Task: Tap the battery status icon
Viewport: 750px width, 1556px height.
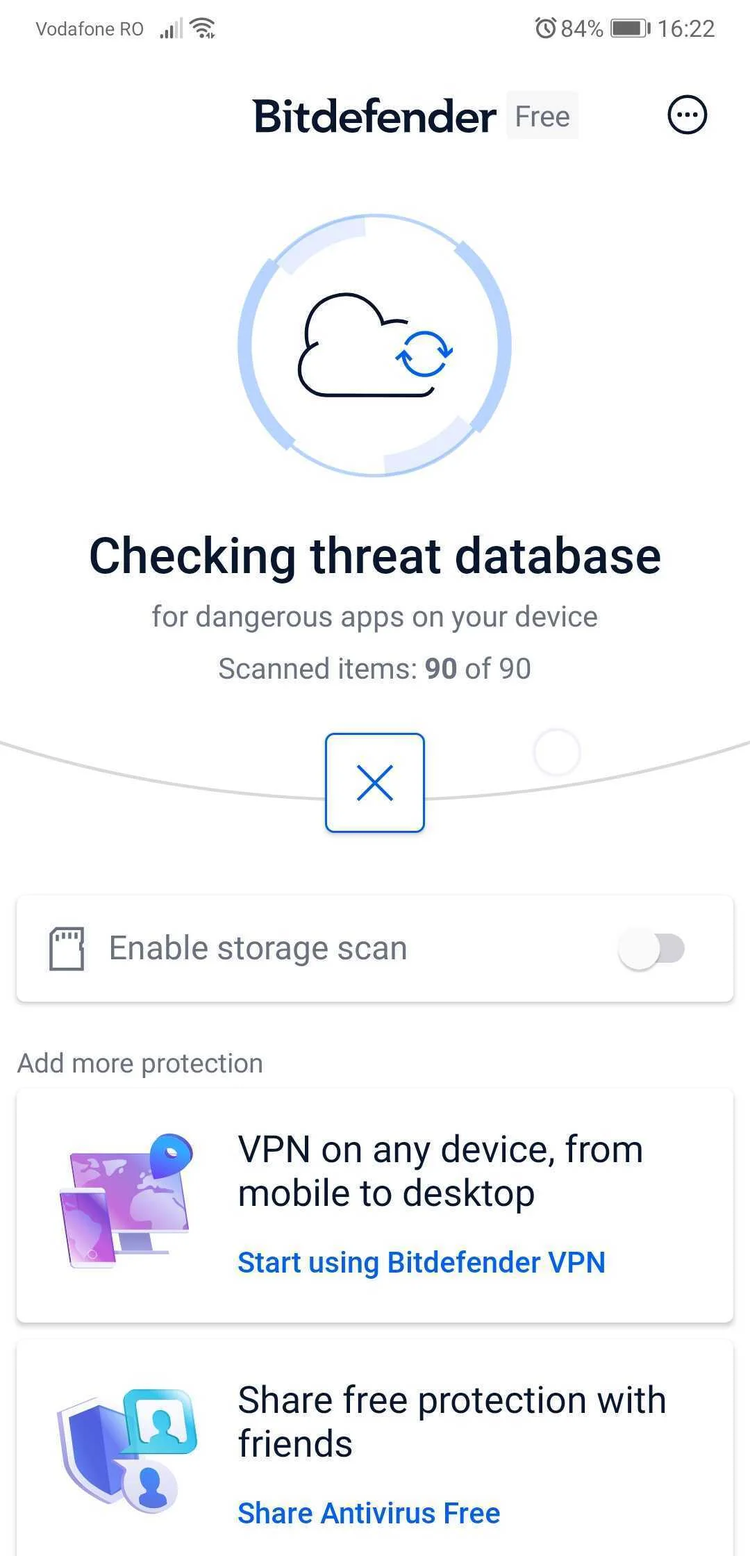Action: (630, 28)
